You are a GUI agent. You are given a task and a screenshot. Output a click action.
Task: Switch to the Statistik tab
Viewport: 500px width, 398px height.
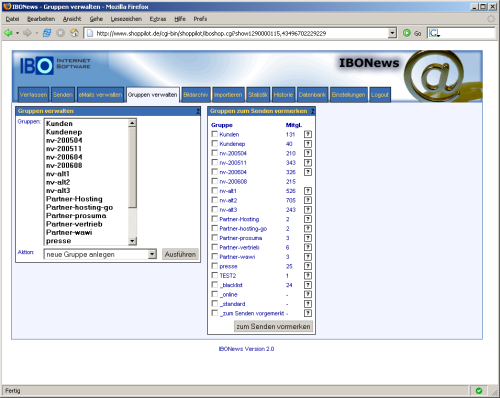258,95
